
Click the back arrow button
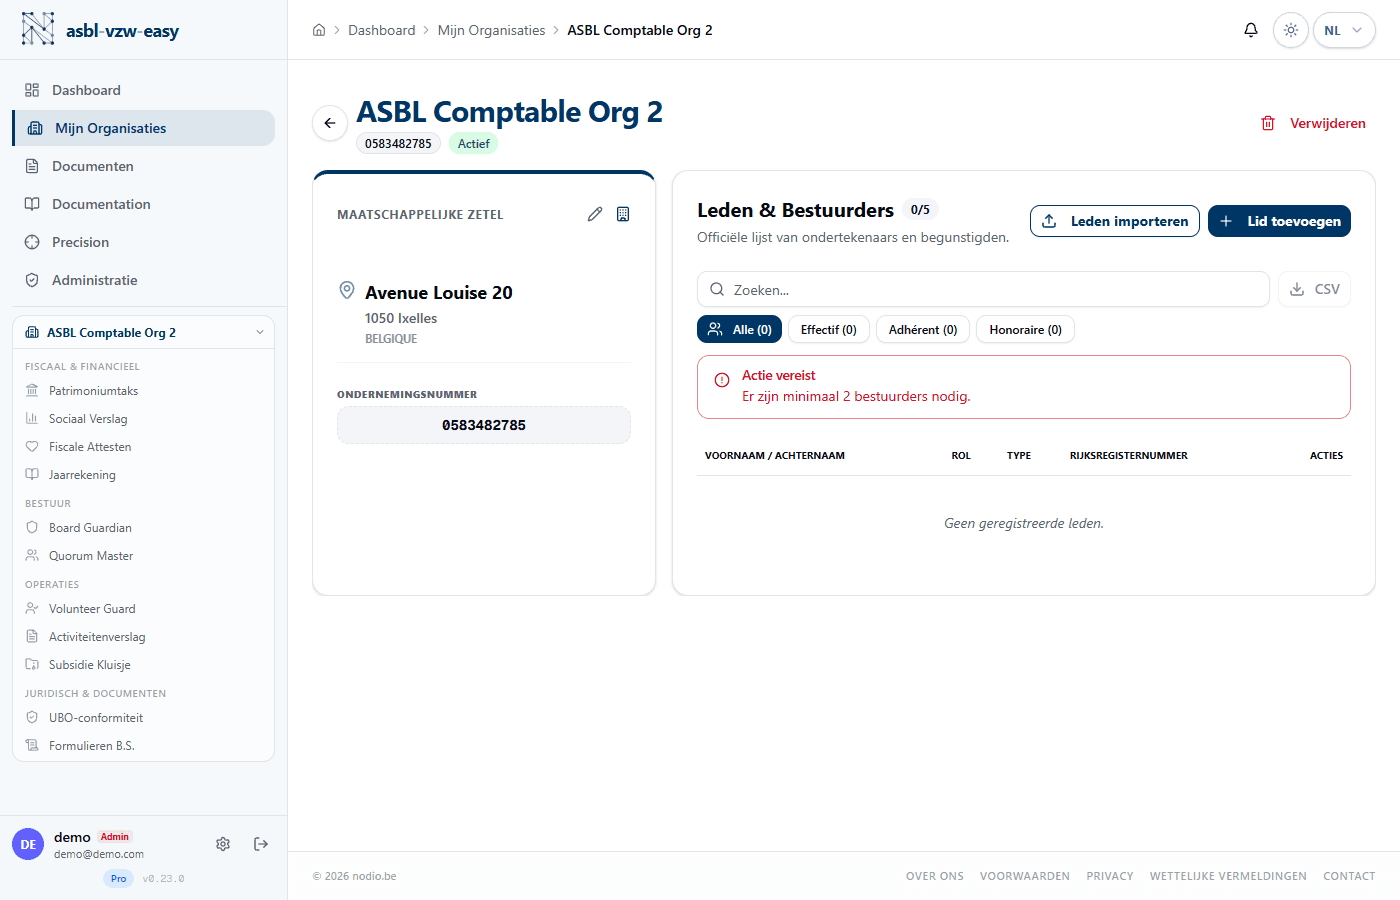click(x=330, y=123)
